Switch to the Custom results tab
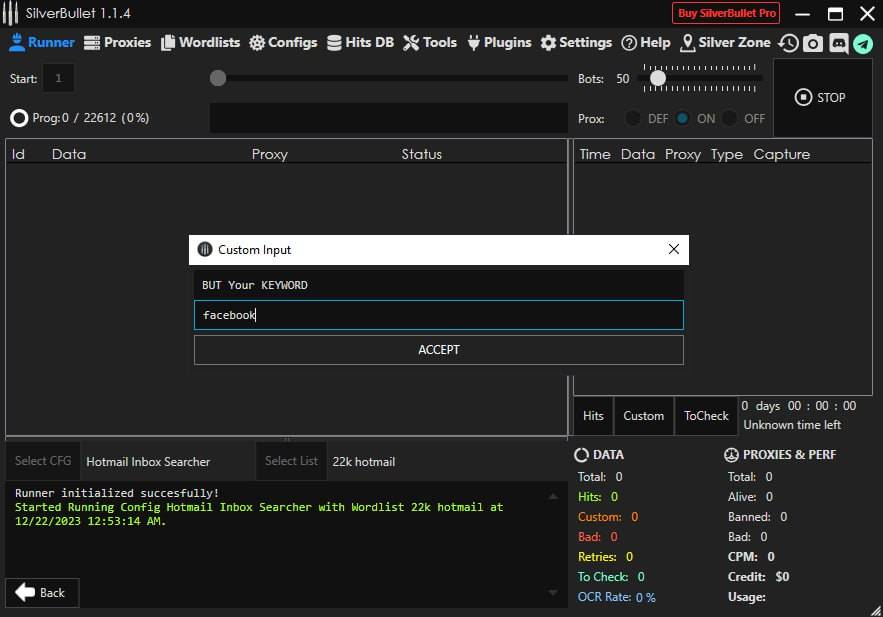 click(643, 416)
